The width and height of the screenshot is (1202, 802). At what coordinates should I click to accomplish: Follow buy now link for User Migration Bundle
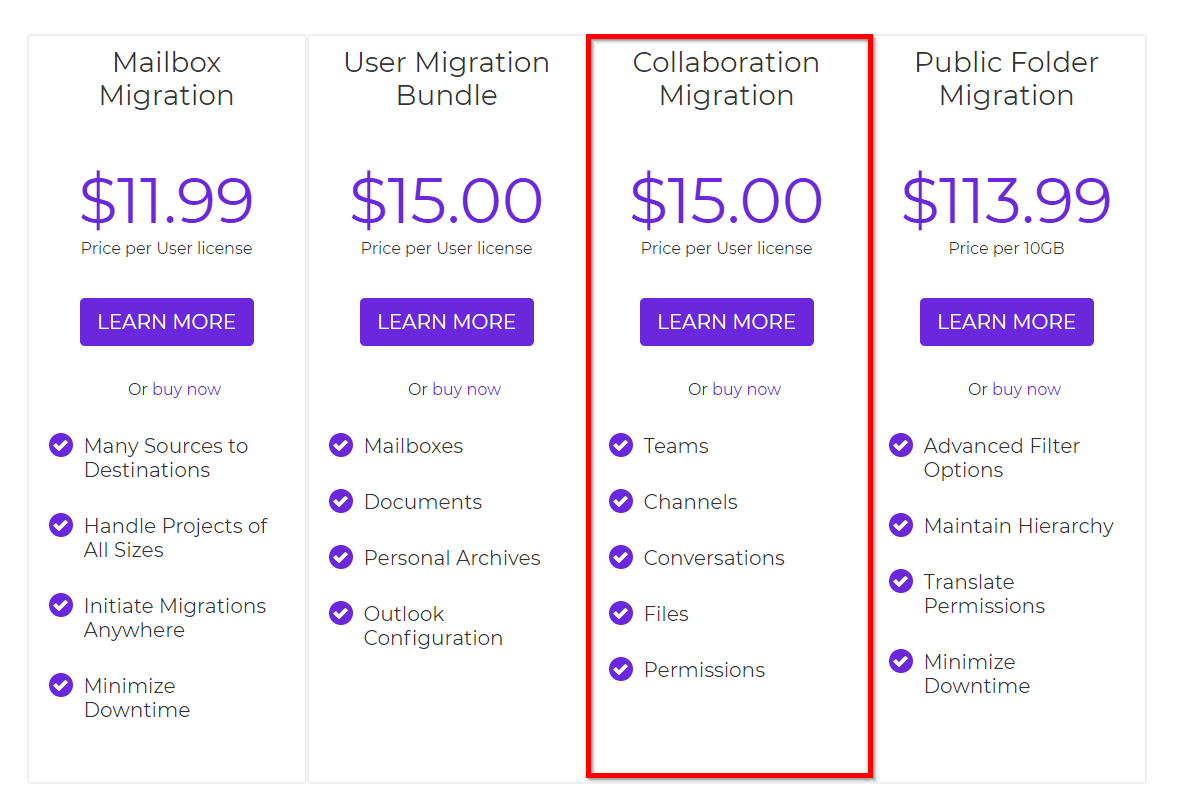coord(467,389)
